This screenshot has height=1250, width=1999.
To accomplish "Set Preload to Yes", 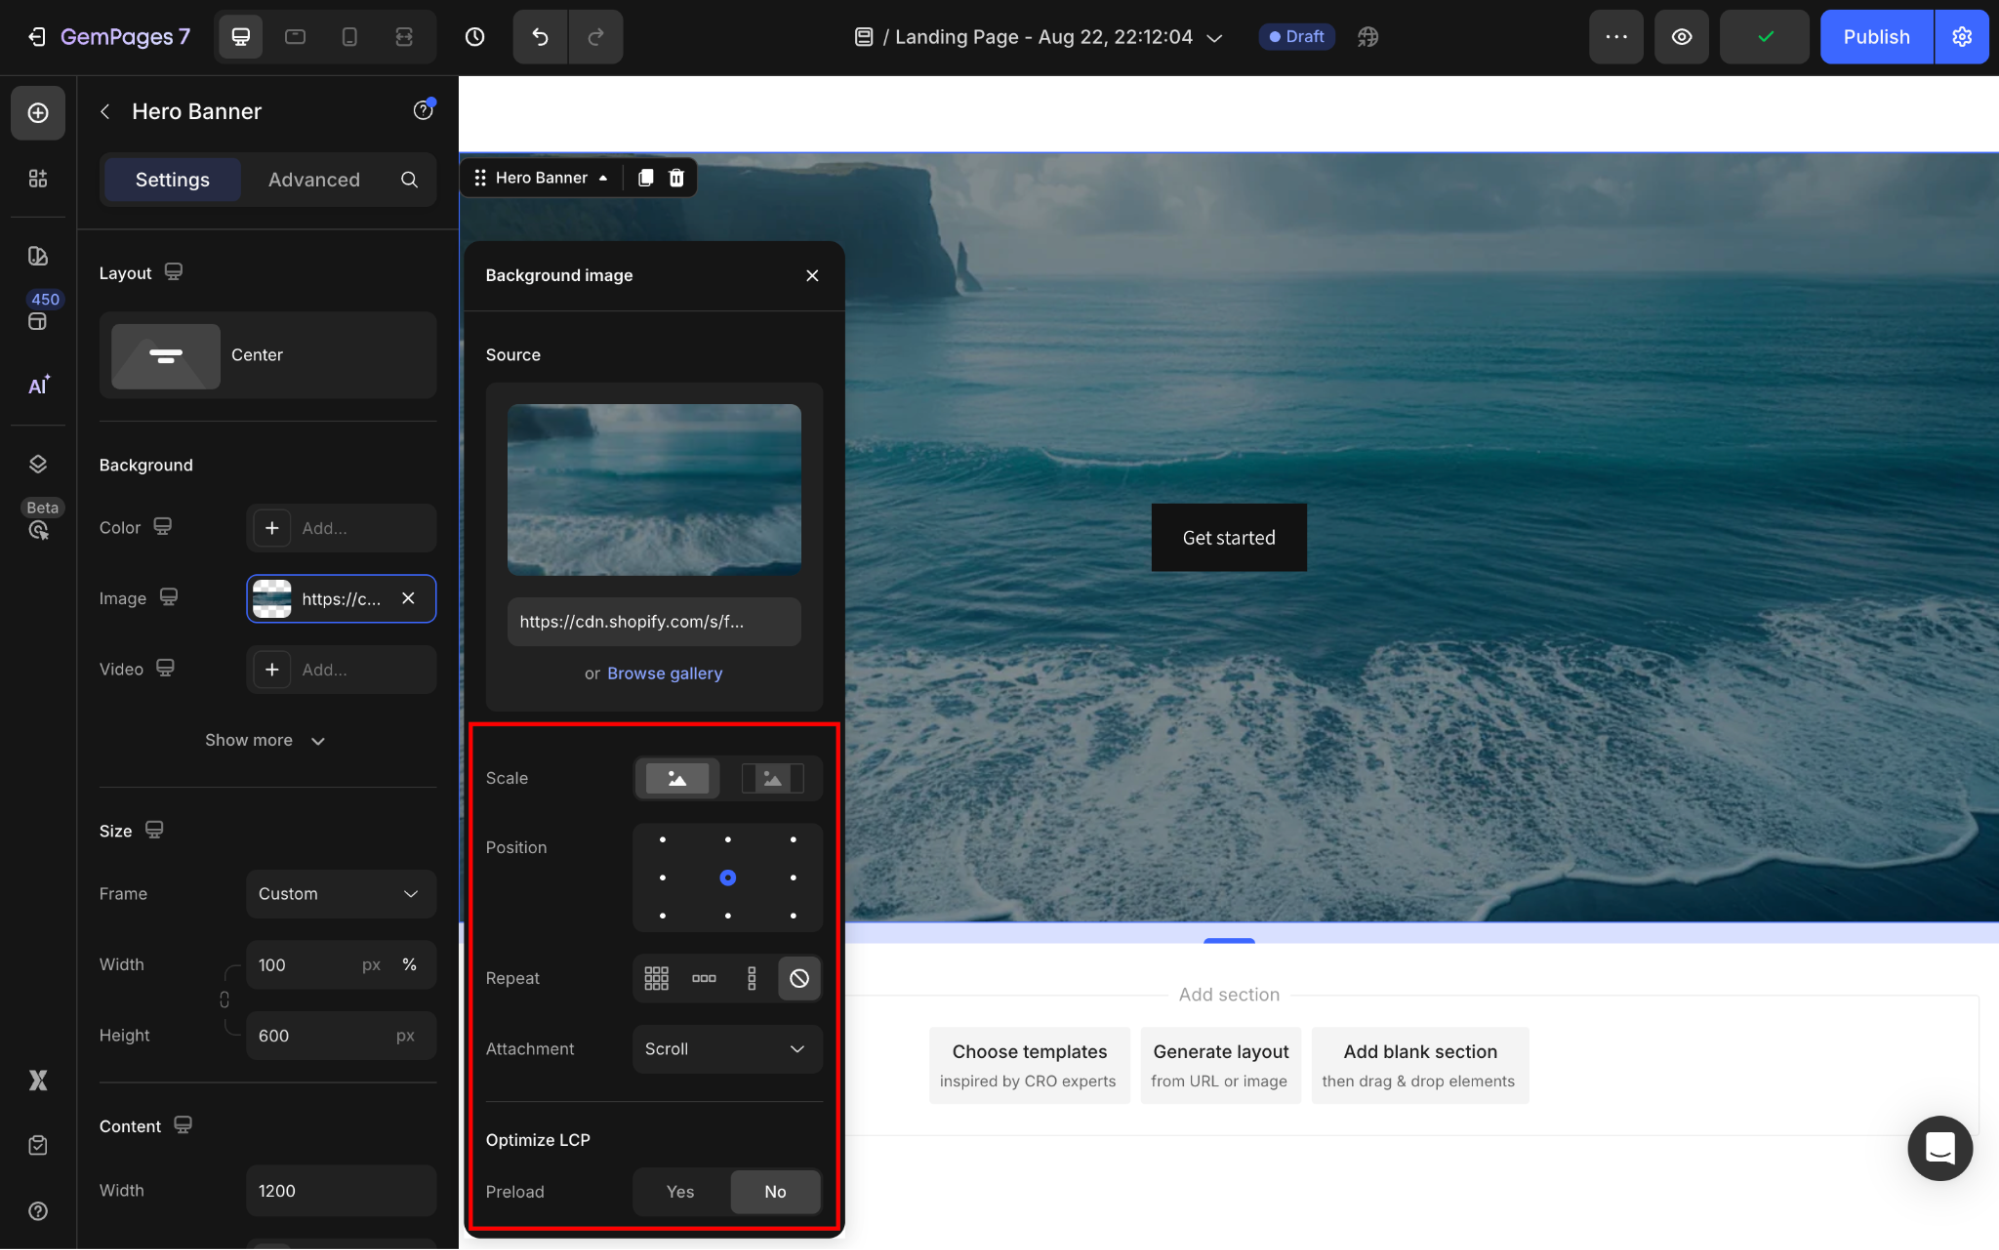I will click(x=680, y=1192).
